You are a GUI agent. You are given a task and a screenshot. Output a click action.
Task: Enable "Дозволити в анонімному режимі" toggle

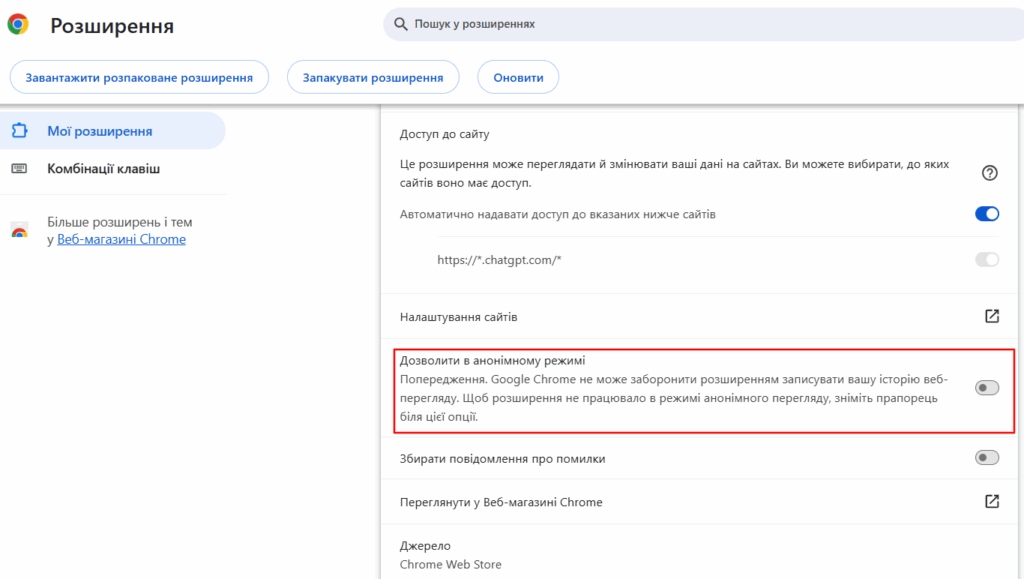coord(986,388)
